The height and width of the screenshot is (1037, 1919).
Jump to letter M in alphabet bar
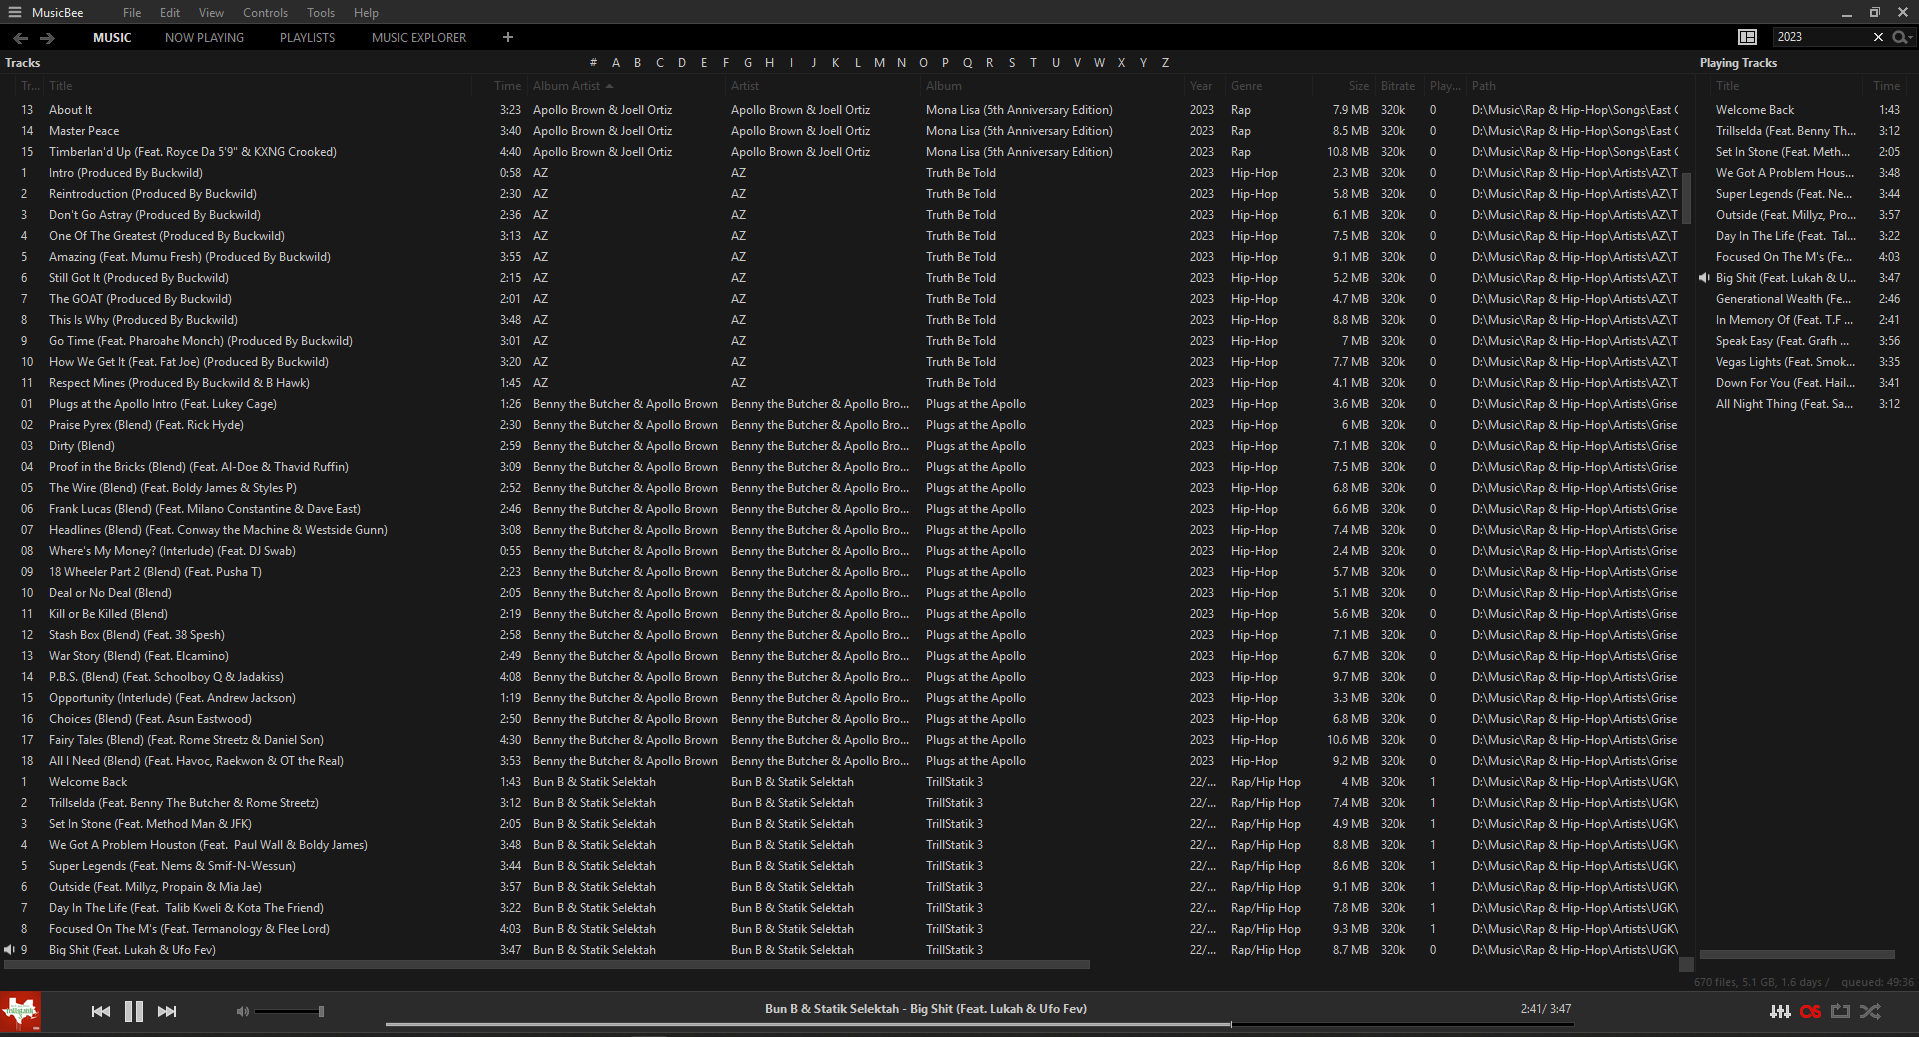point(879,62)
